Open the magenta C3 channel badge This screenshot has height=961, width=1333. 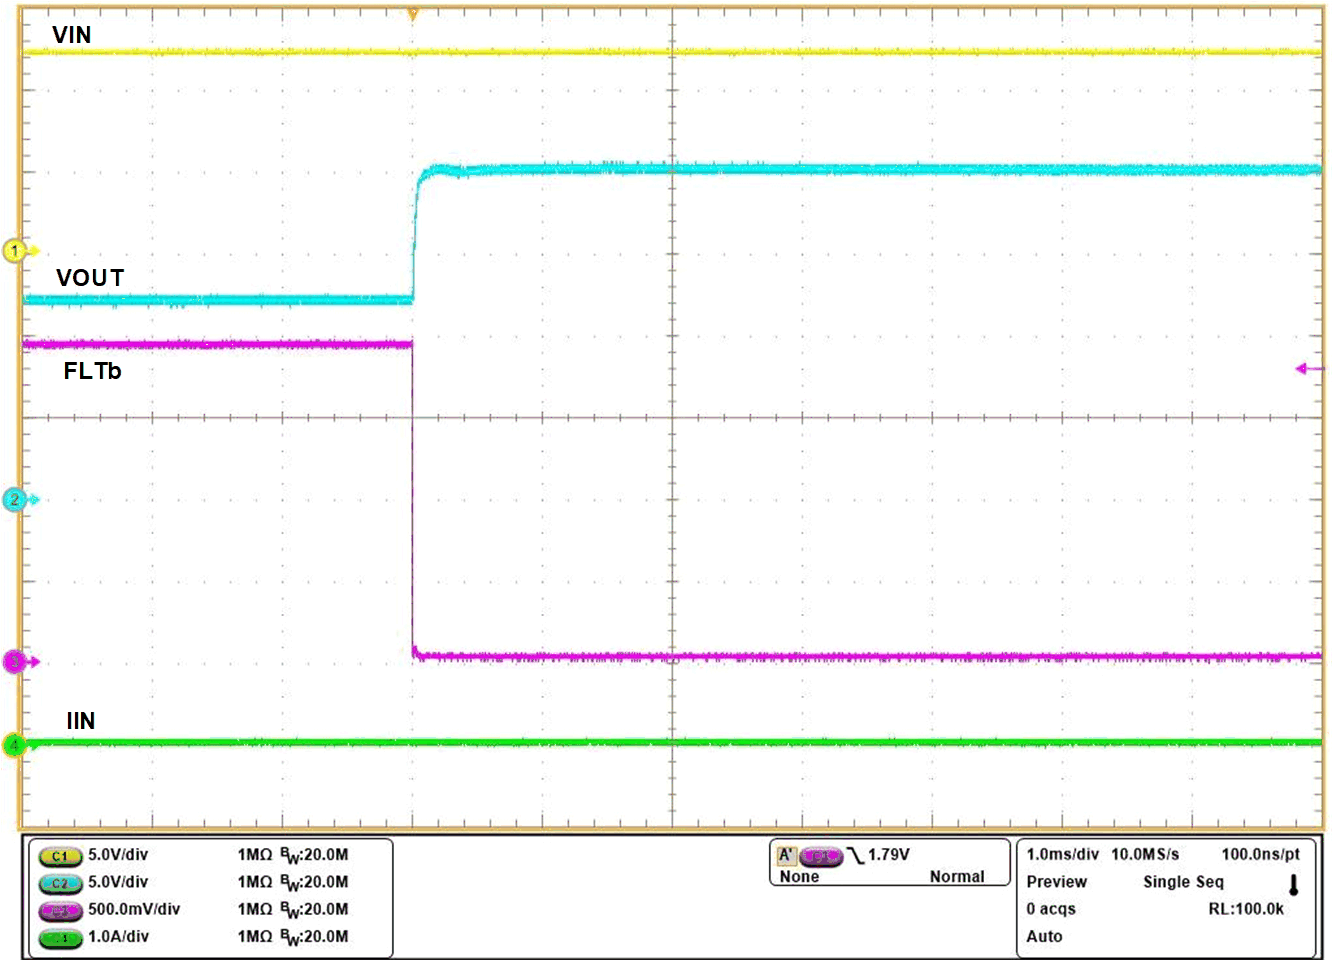pyautogui.click(x=59, y=910)
